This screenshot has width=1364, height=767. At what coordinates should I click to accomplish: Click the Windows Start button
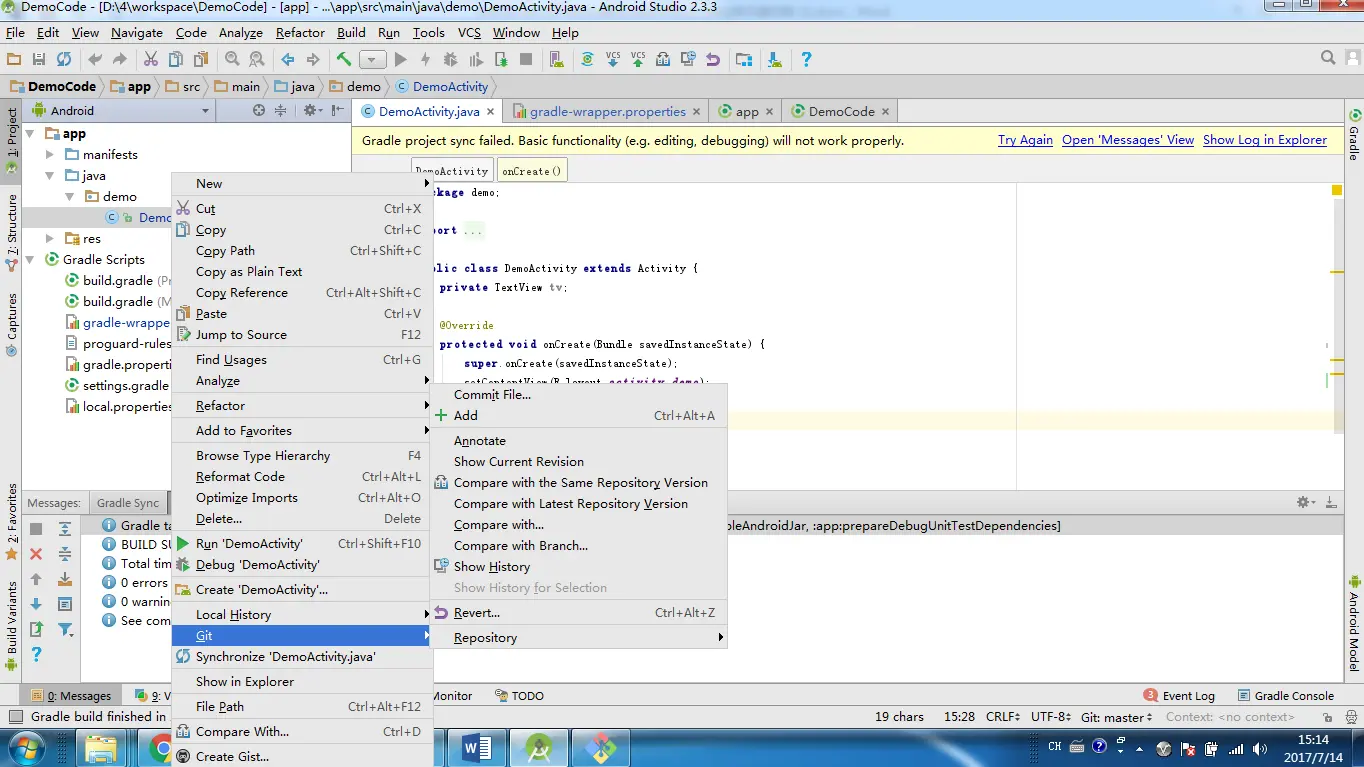tap(26, 747)
